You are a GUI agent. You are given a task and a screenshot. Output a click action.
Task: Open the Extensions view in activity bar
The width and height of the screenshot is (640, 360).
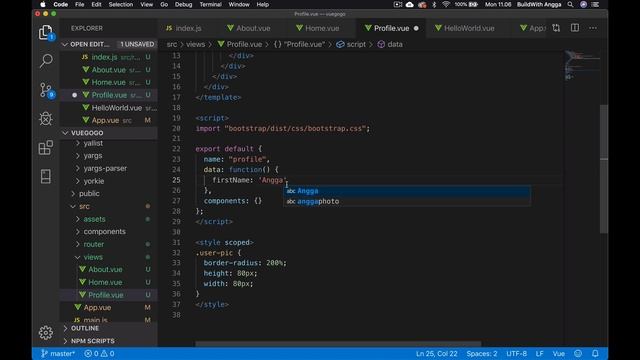pyautogui.click(x=46, y=147)
